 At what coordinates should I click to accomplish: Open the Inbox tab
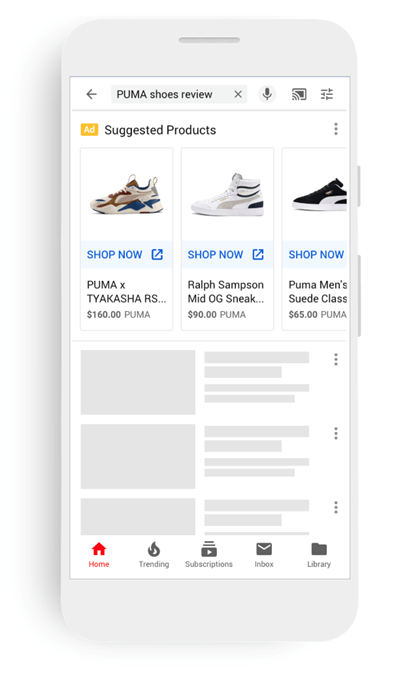coord(264,555)
